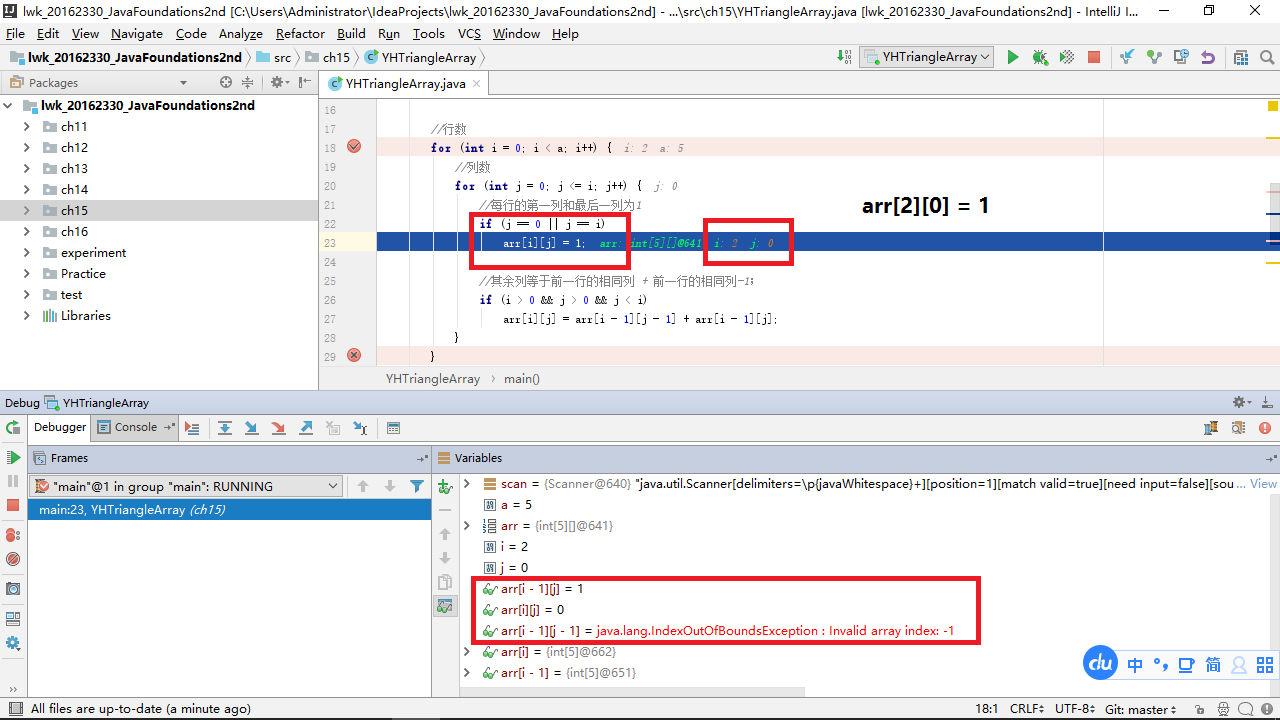Screen dimensions: 1280x720
Task: Step into in debugger toolbar
Action: 252,428
